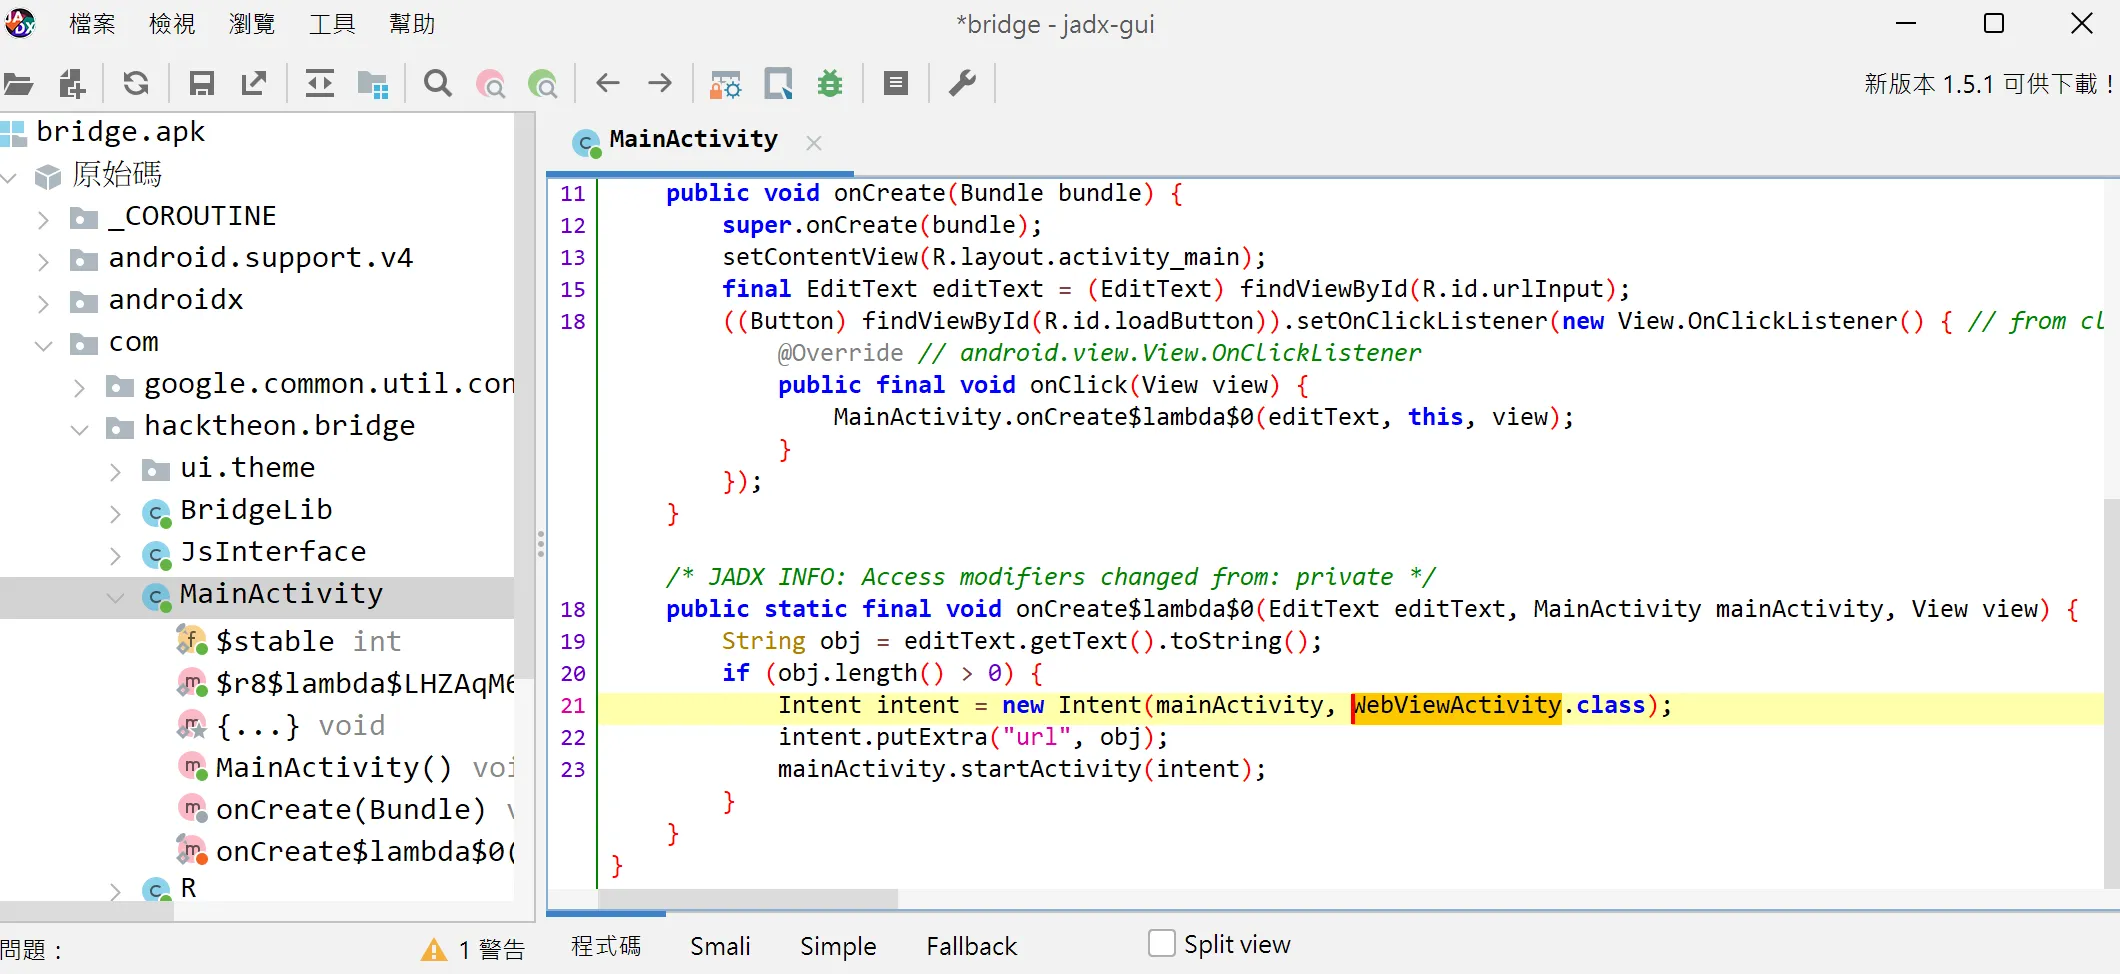This screenshot has width=2120, height=974.
Task: Reload files with the refresh icon
Action: pyautogui.click(x=136, y=84)
